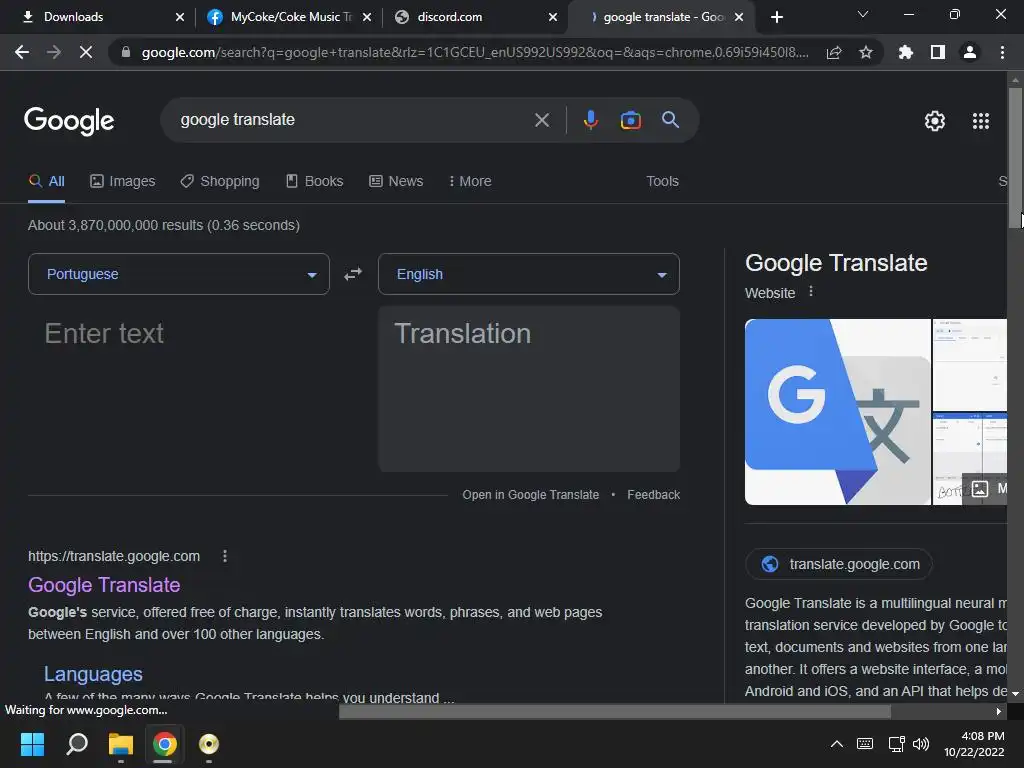1024x768 pixels.
Task: Close the discord.com tab
Action: tap(552, 17)
